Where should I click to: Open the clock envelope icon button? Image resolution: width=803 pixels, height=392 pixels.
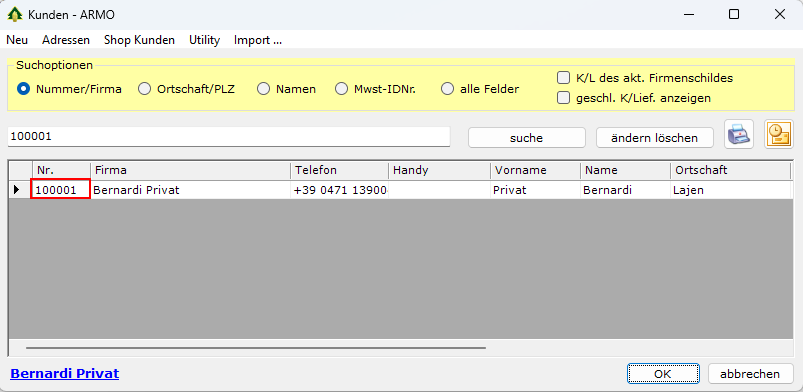coord(778,134)
